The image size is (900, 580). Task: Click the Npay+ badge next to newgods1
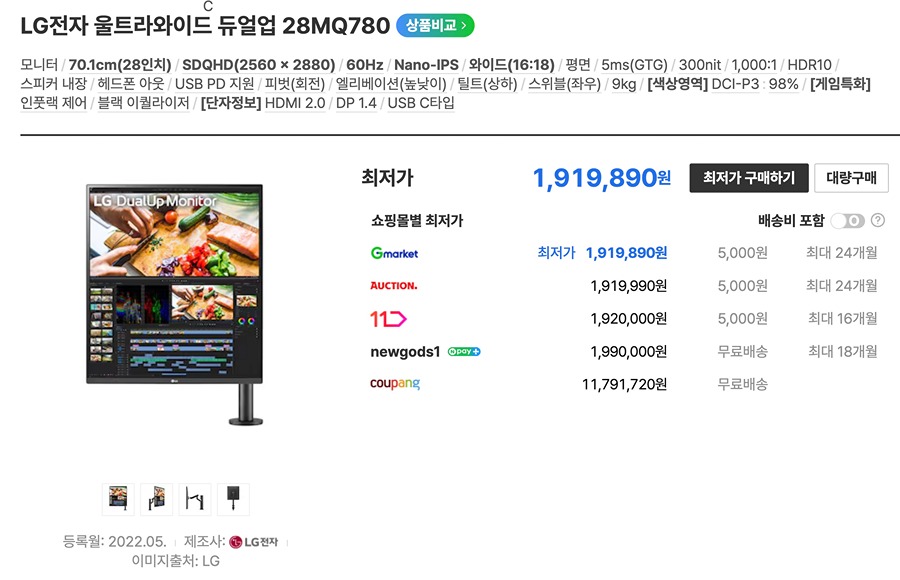(x=464, y=351)
